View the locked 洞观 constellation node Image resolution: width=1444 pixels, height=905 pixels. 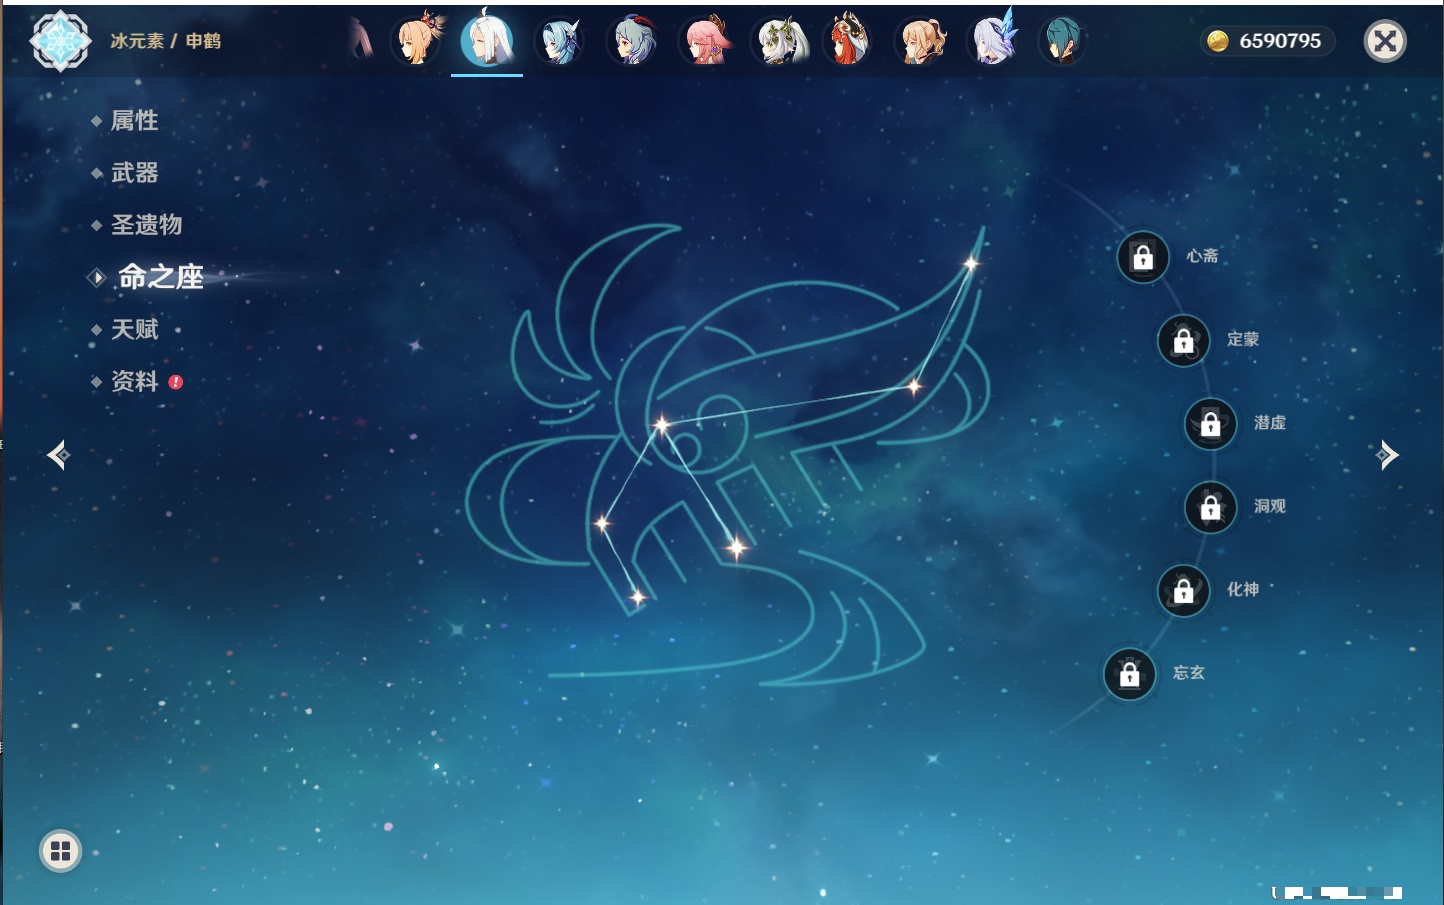[1210, 508]
